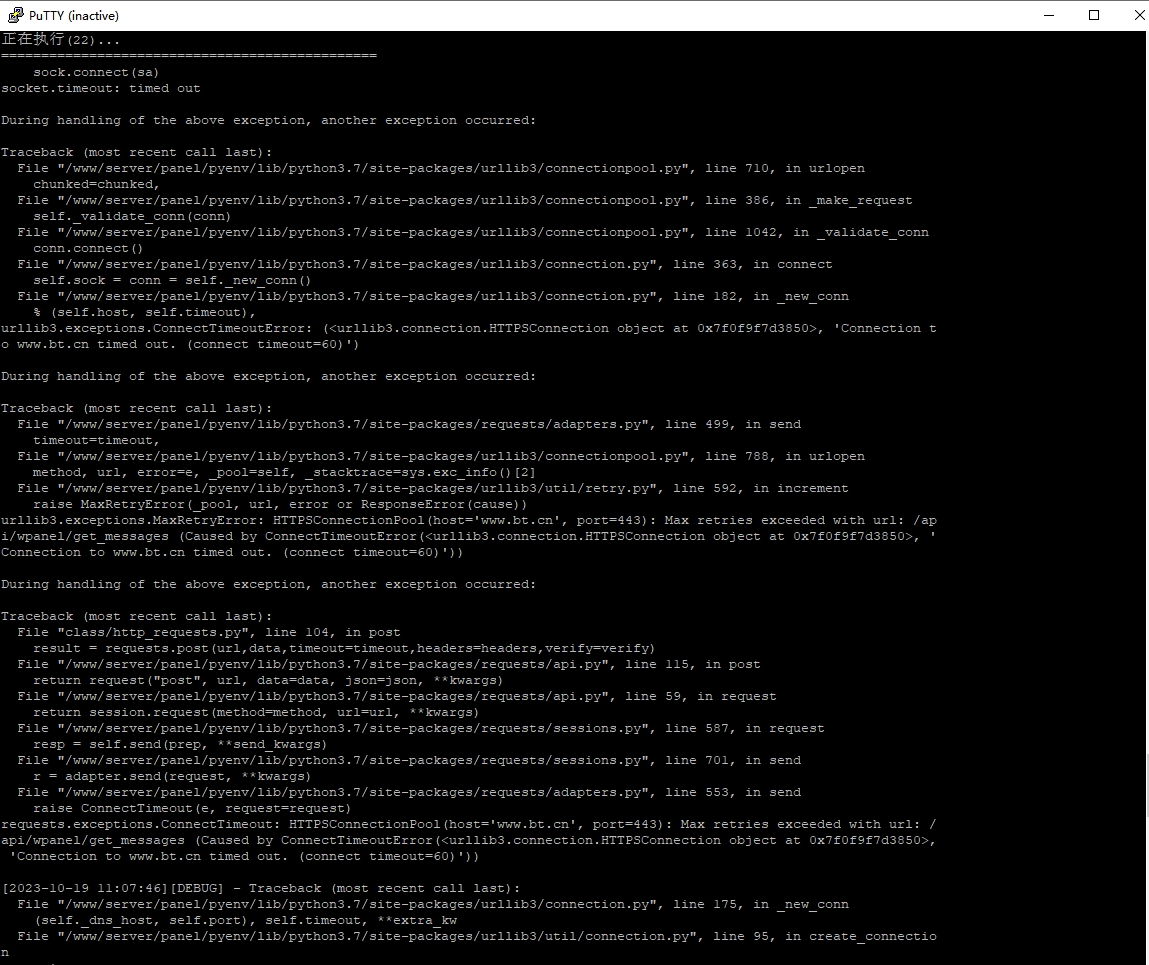
Task: Click the 'timeout=timeout,' code line
Action: click(96, 440)
